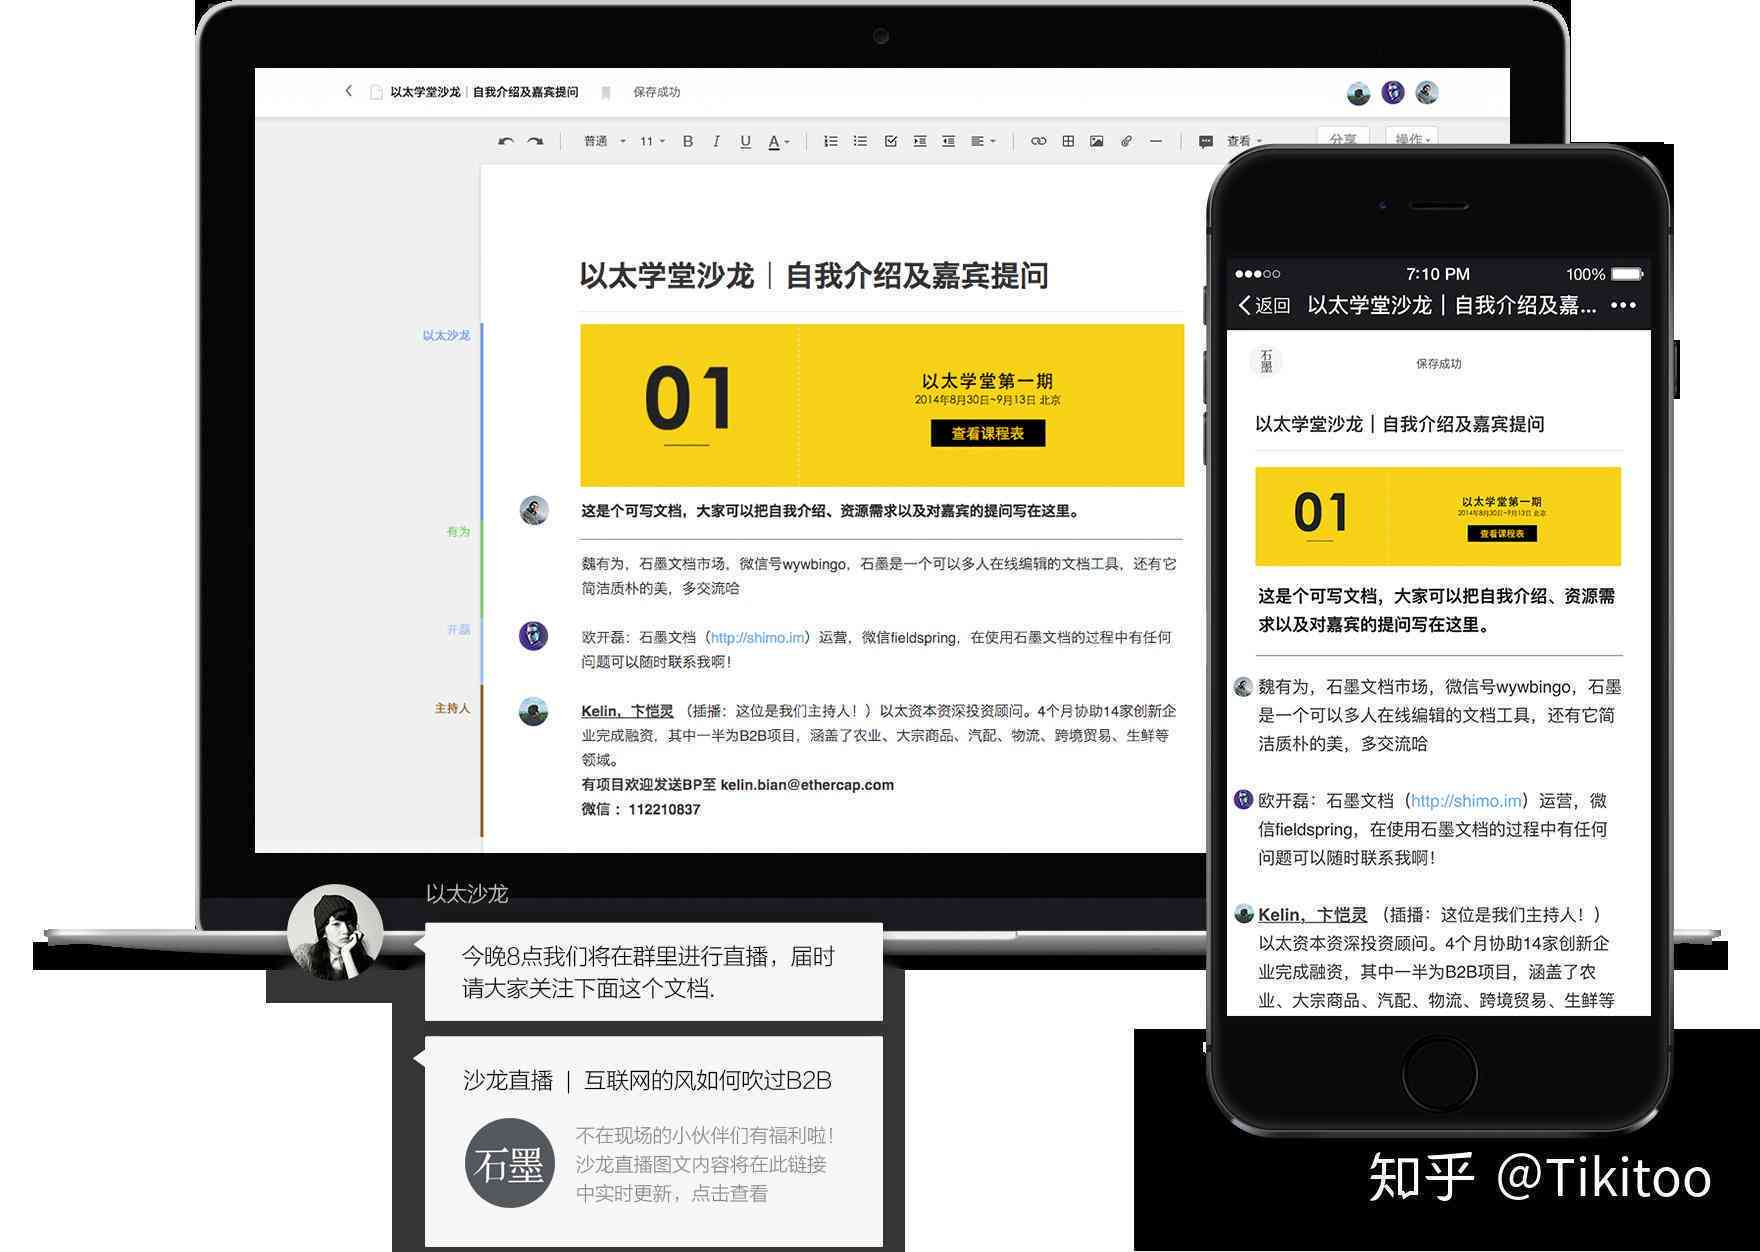
Task: Click the 保存成功 status in the laptop header
Action: click(656, 92)
